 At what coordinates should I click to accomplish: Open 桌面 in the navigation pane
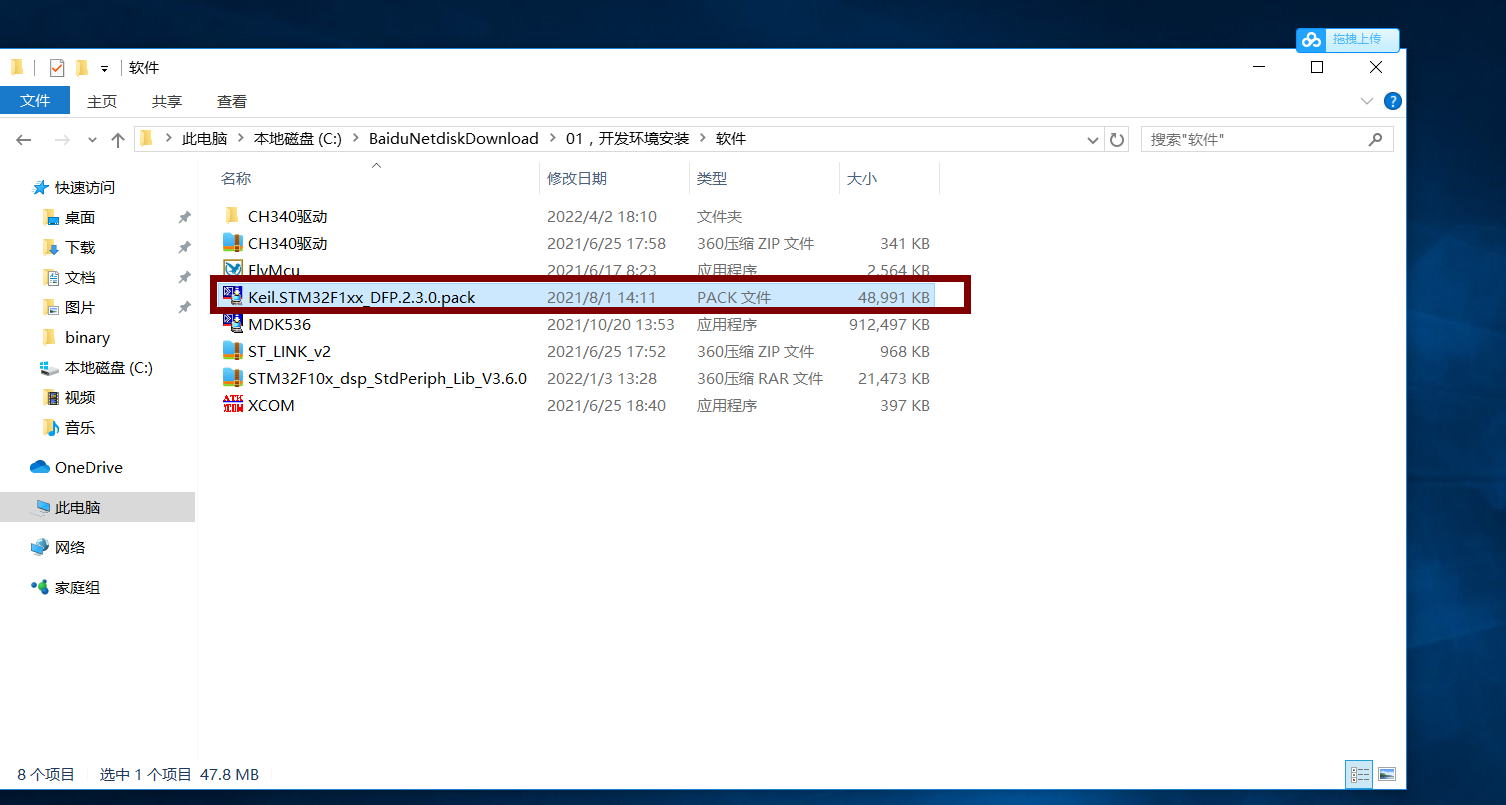(80, 217)
